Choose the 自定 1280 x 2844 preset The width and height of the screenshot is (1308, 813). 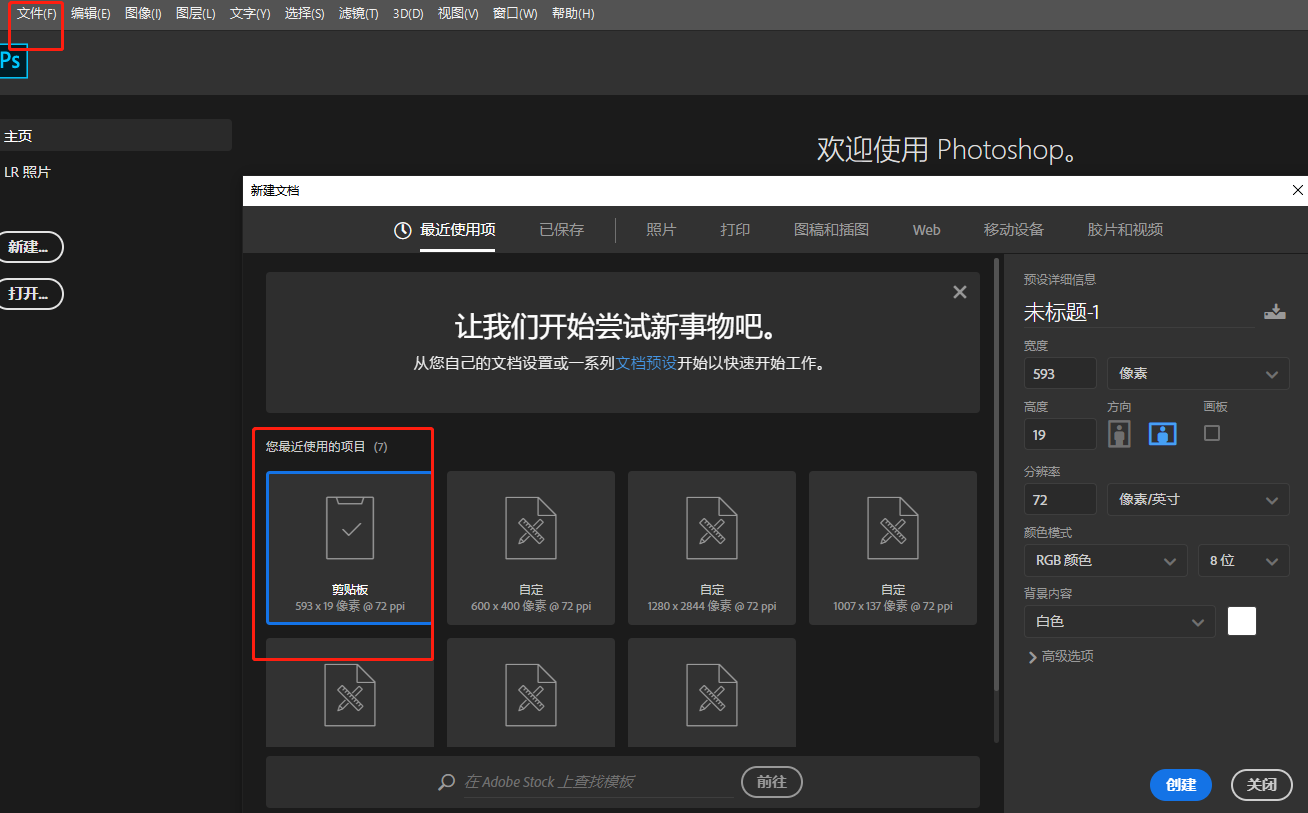(712, 548)
